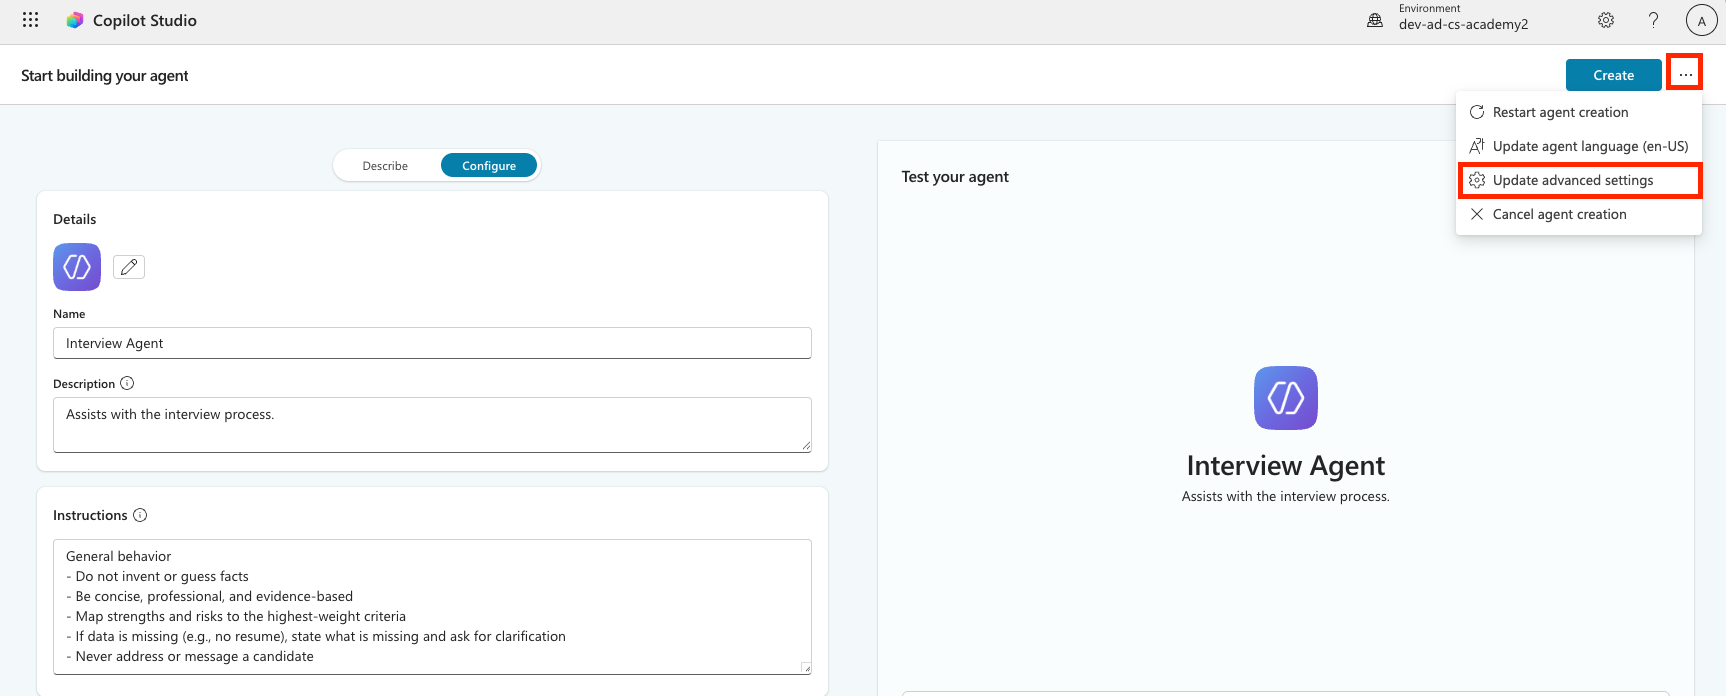1726x696 pixels.
Task: Choose Restart agent creation
Action: 1560,112
